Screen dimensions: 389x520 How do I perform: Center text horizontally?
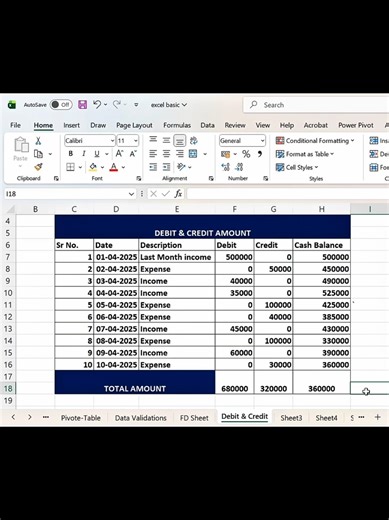click(166, 154)
